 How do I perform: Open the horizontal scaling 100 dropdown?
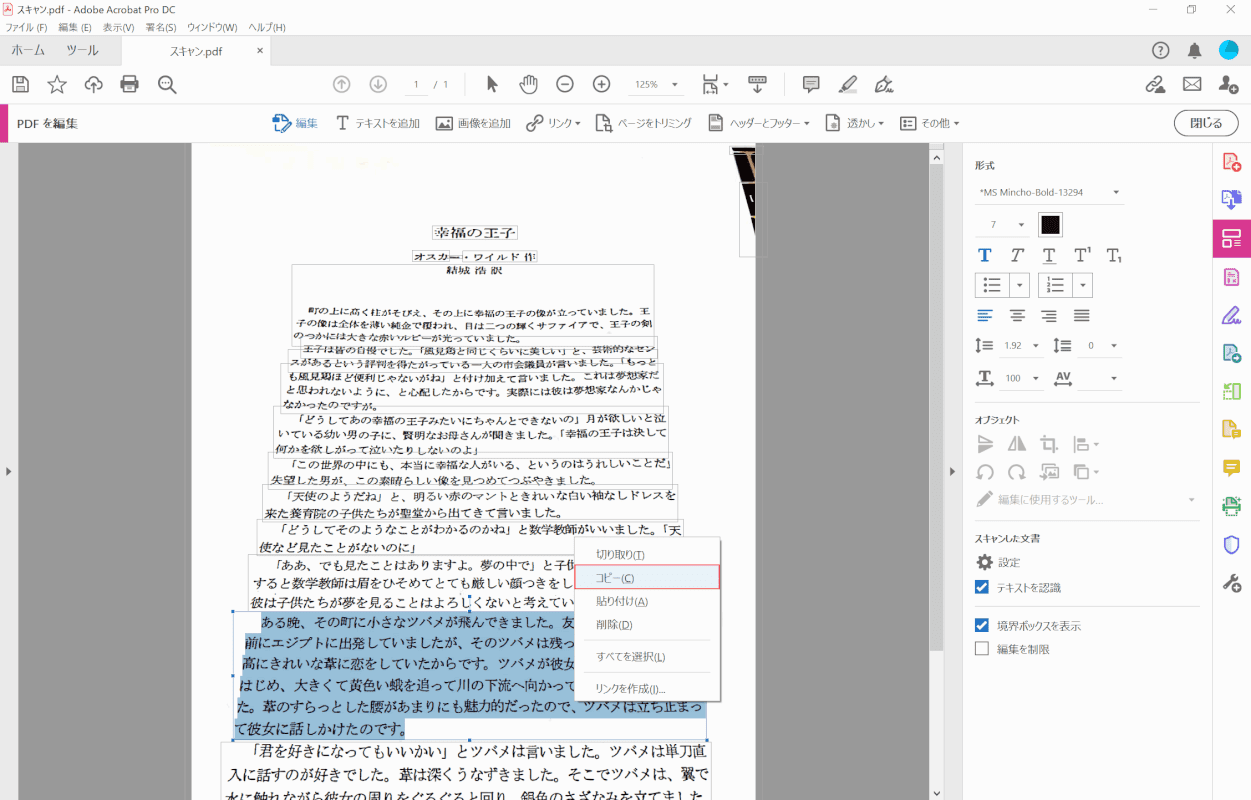(x=1023, y=378)
